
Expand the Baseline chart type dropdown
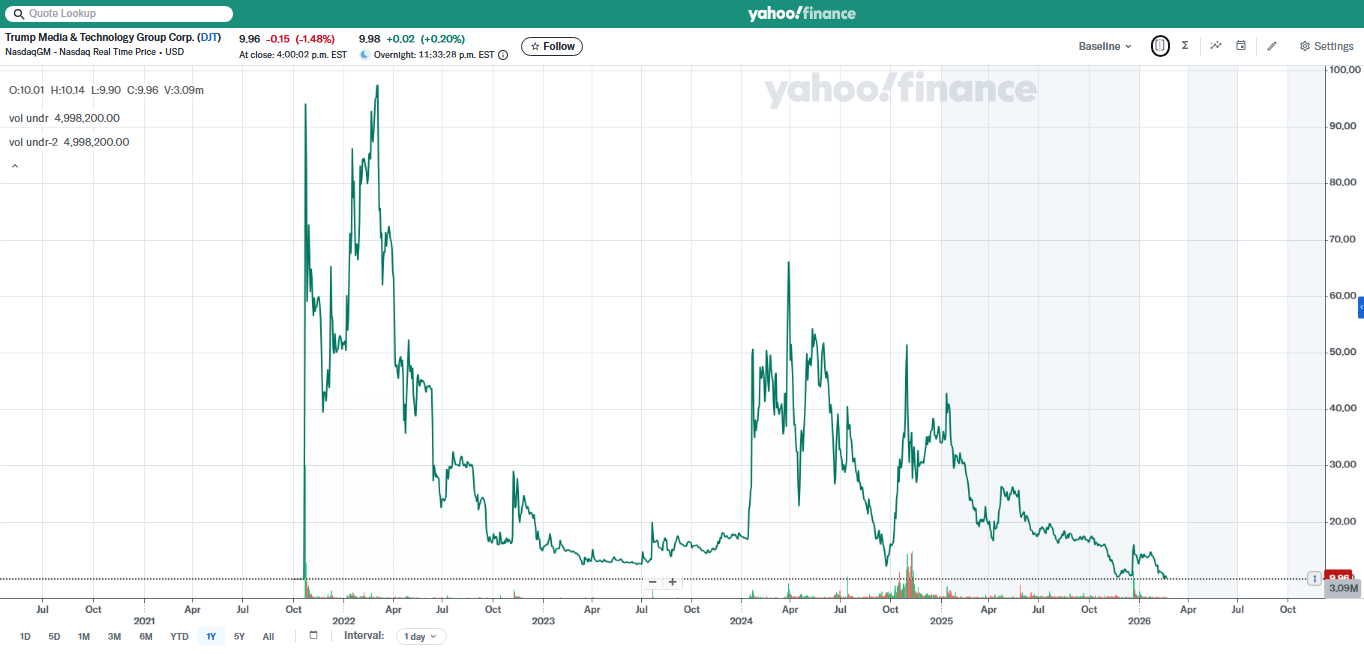tap(1105, 46)
